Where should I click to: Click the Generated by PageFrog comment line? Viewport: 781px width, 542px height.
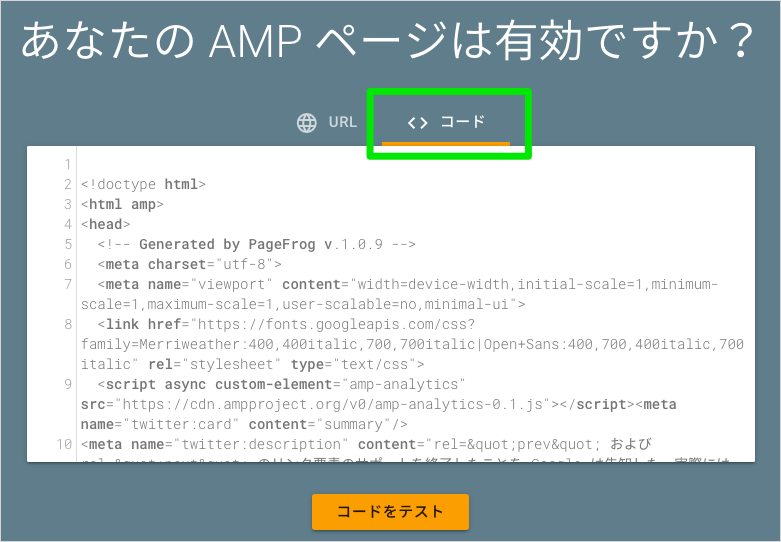click(x=257, y=244)
